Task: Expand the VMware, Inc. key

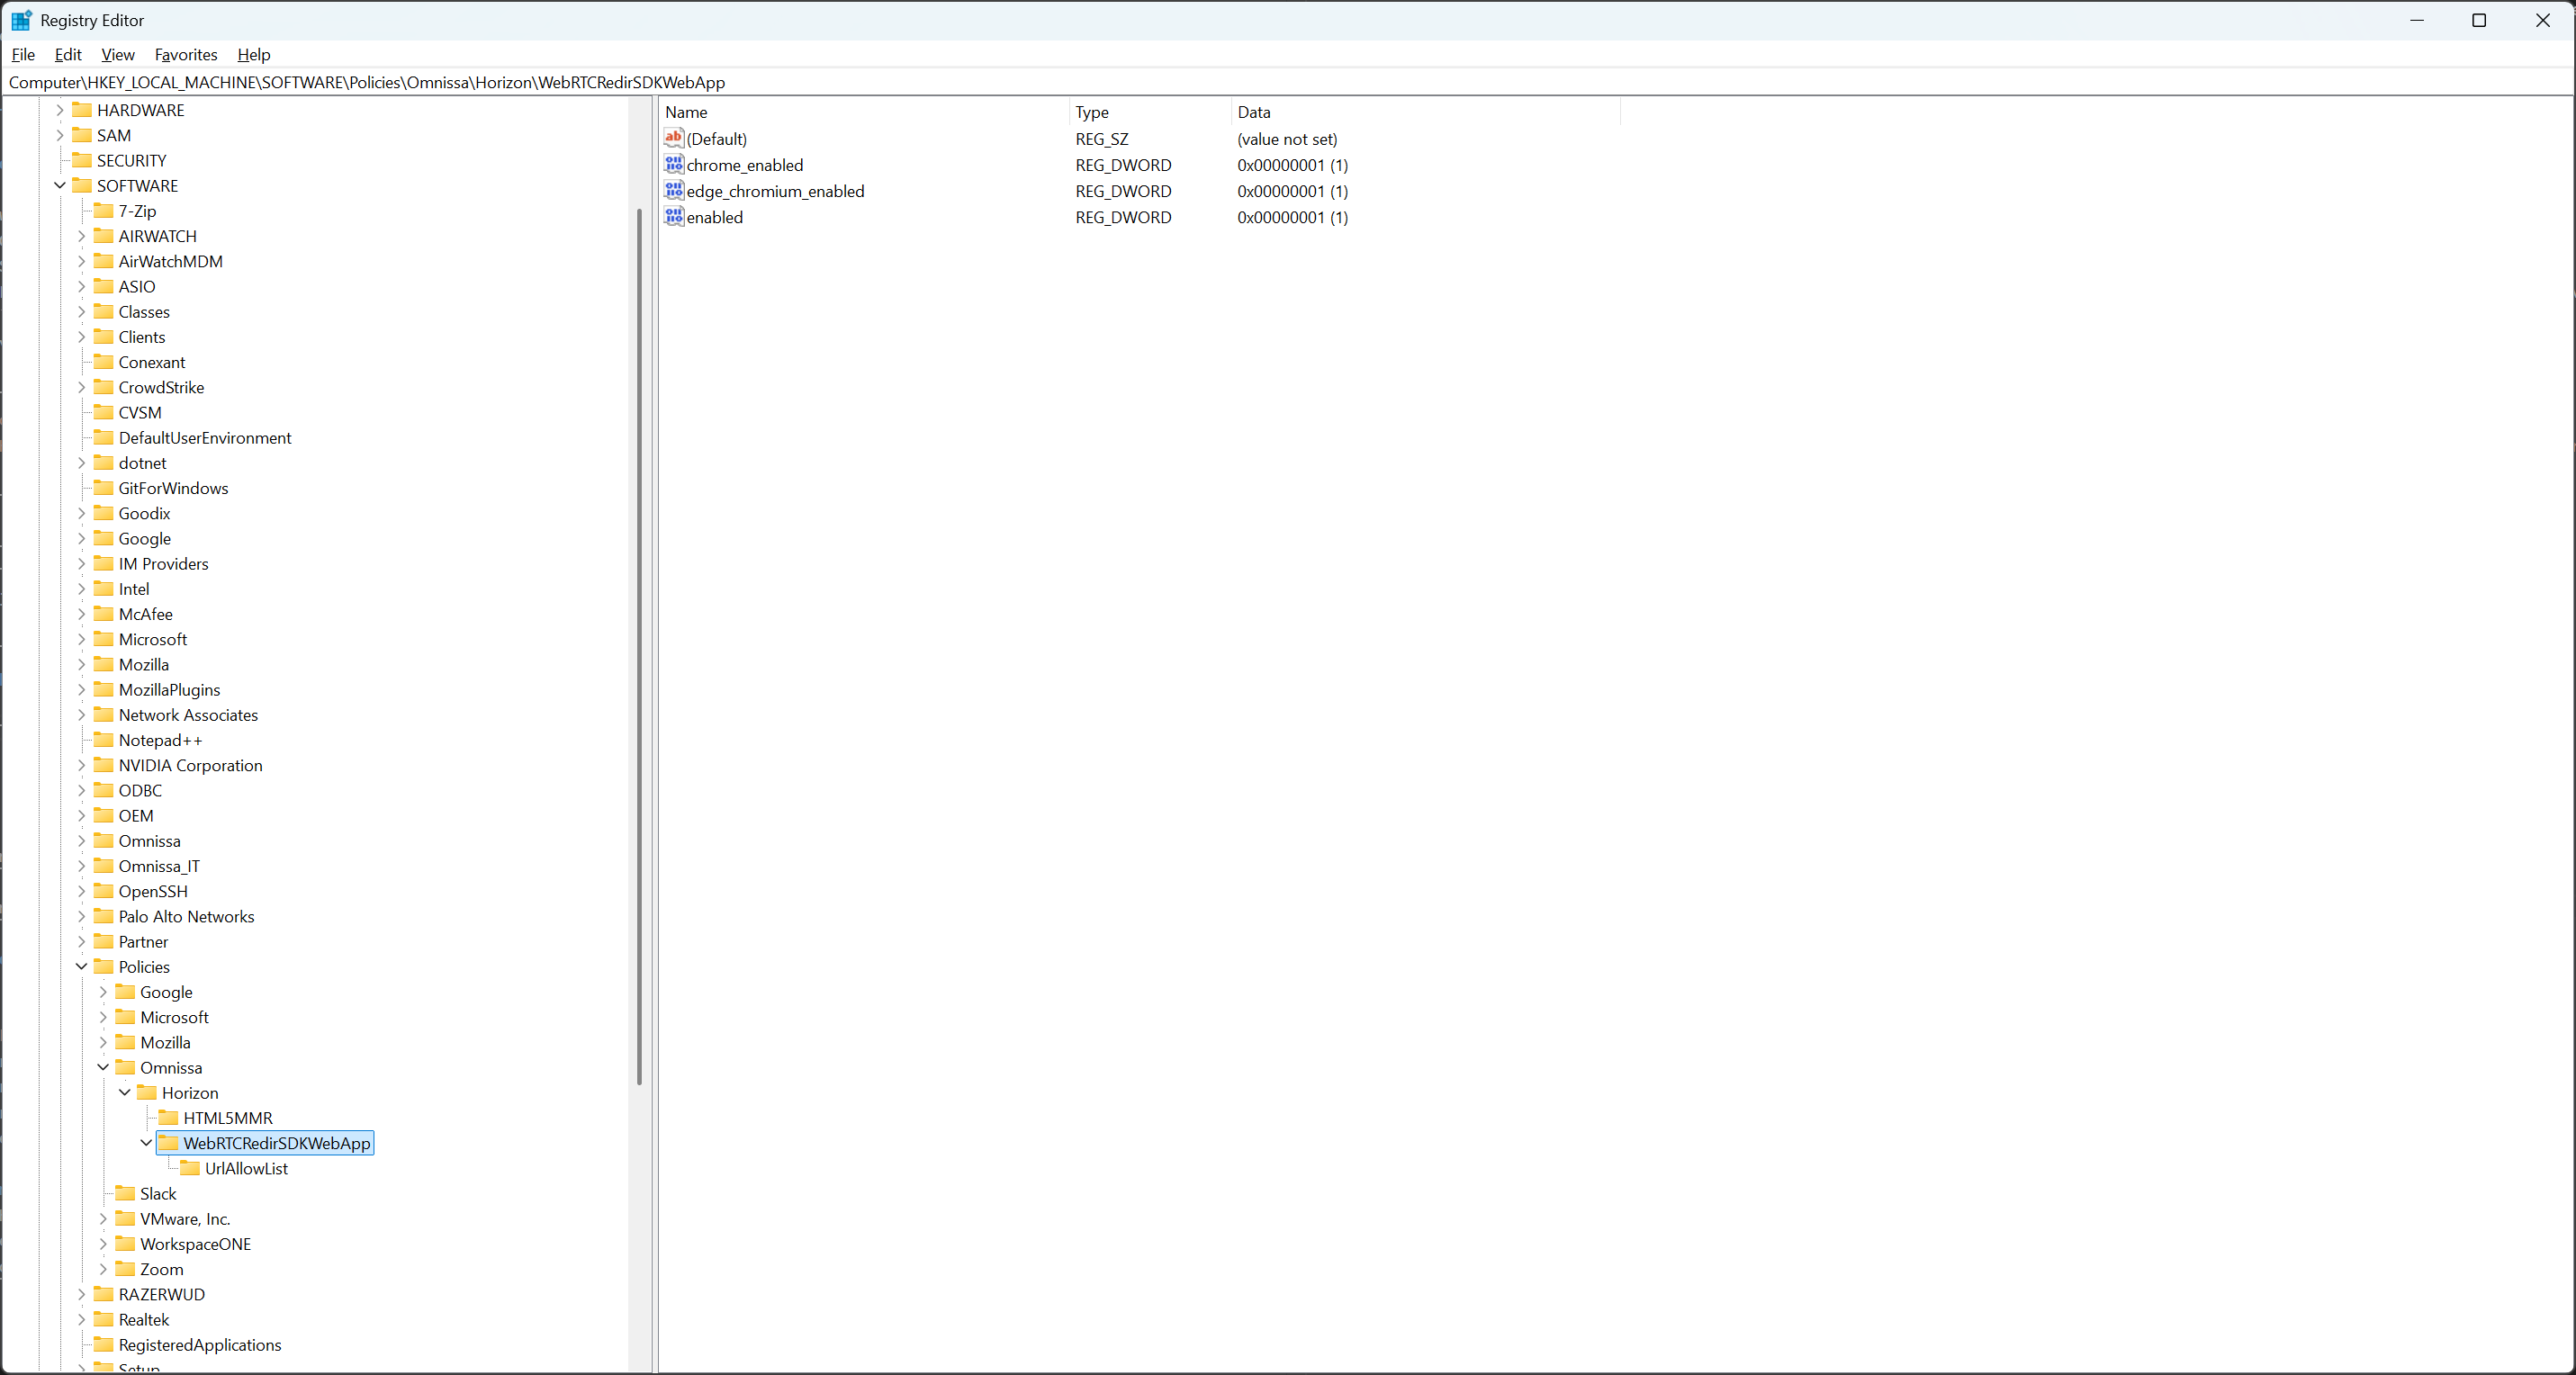Action: pyautogui.click(x=103, y=1218)
